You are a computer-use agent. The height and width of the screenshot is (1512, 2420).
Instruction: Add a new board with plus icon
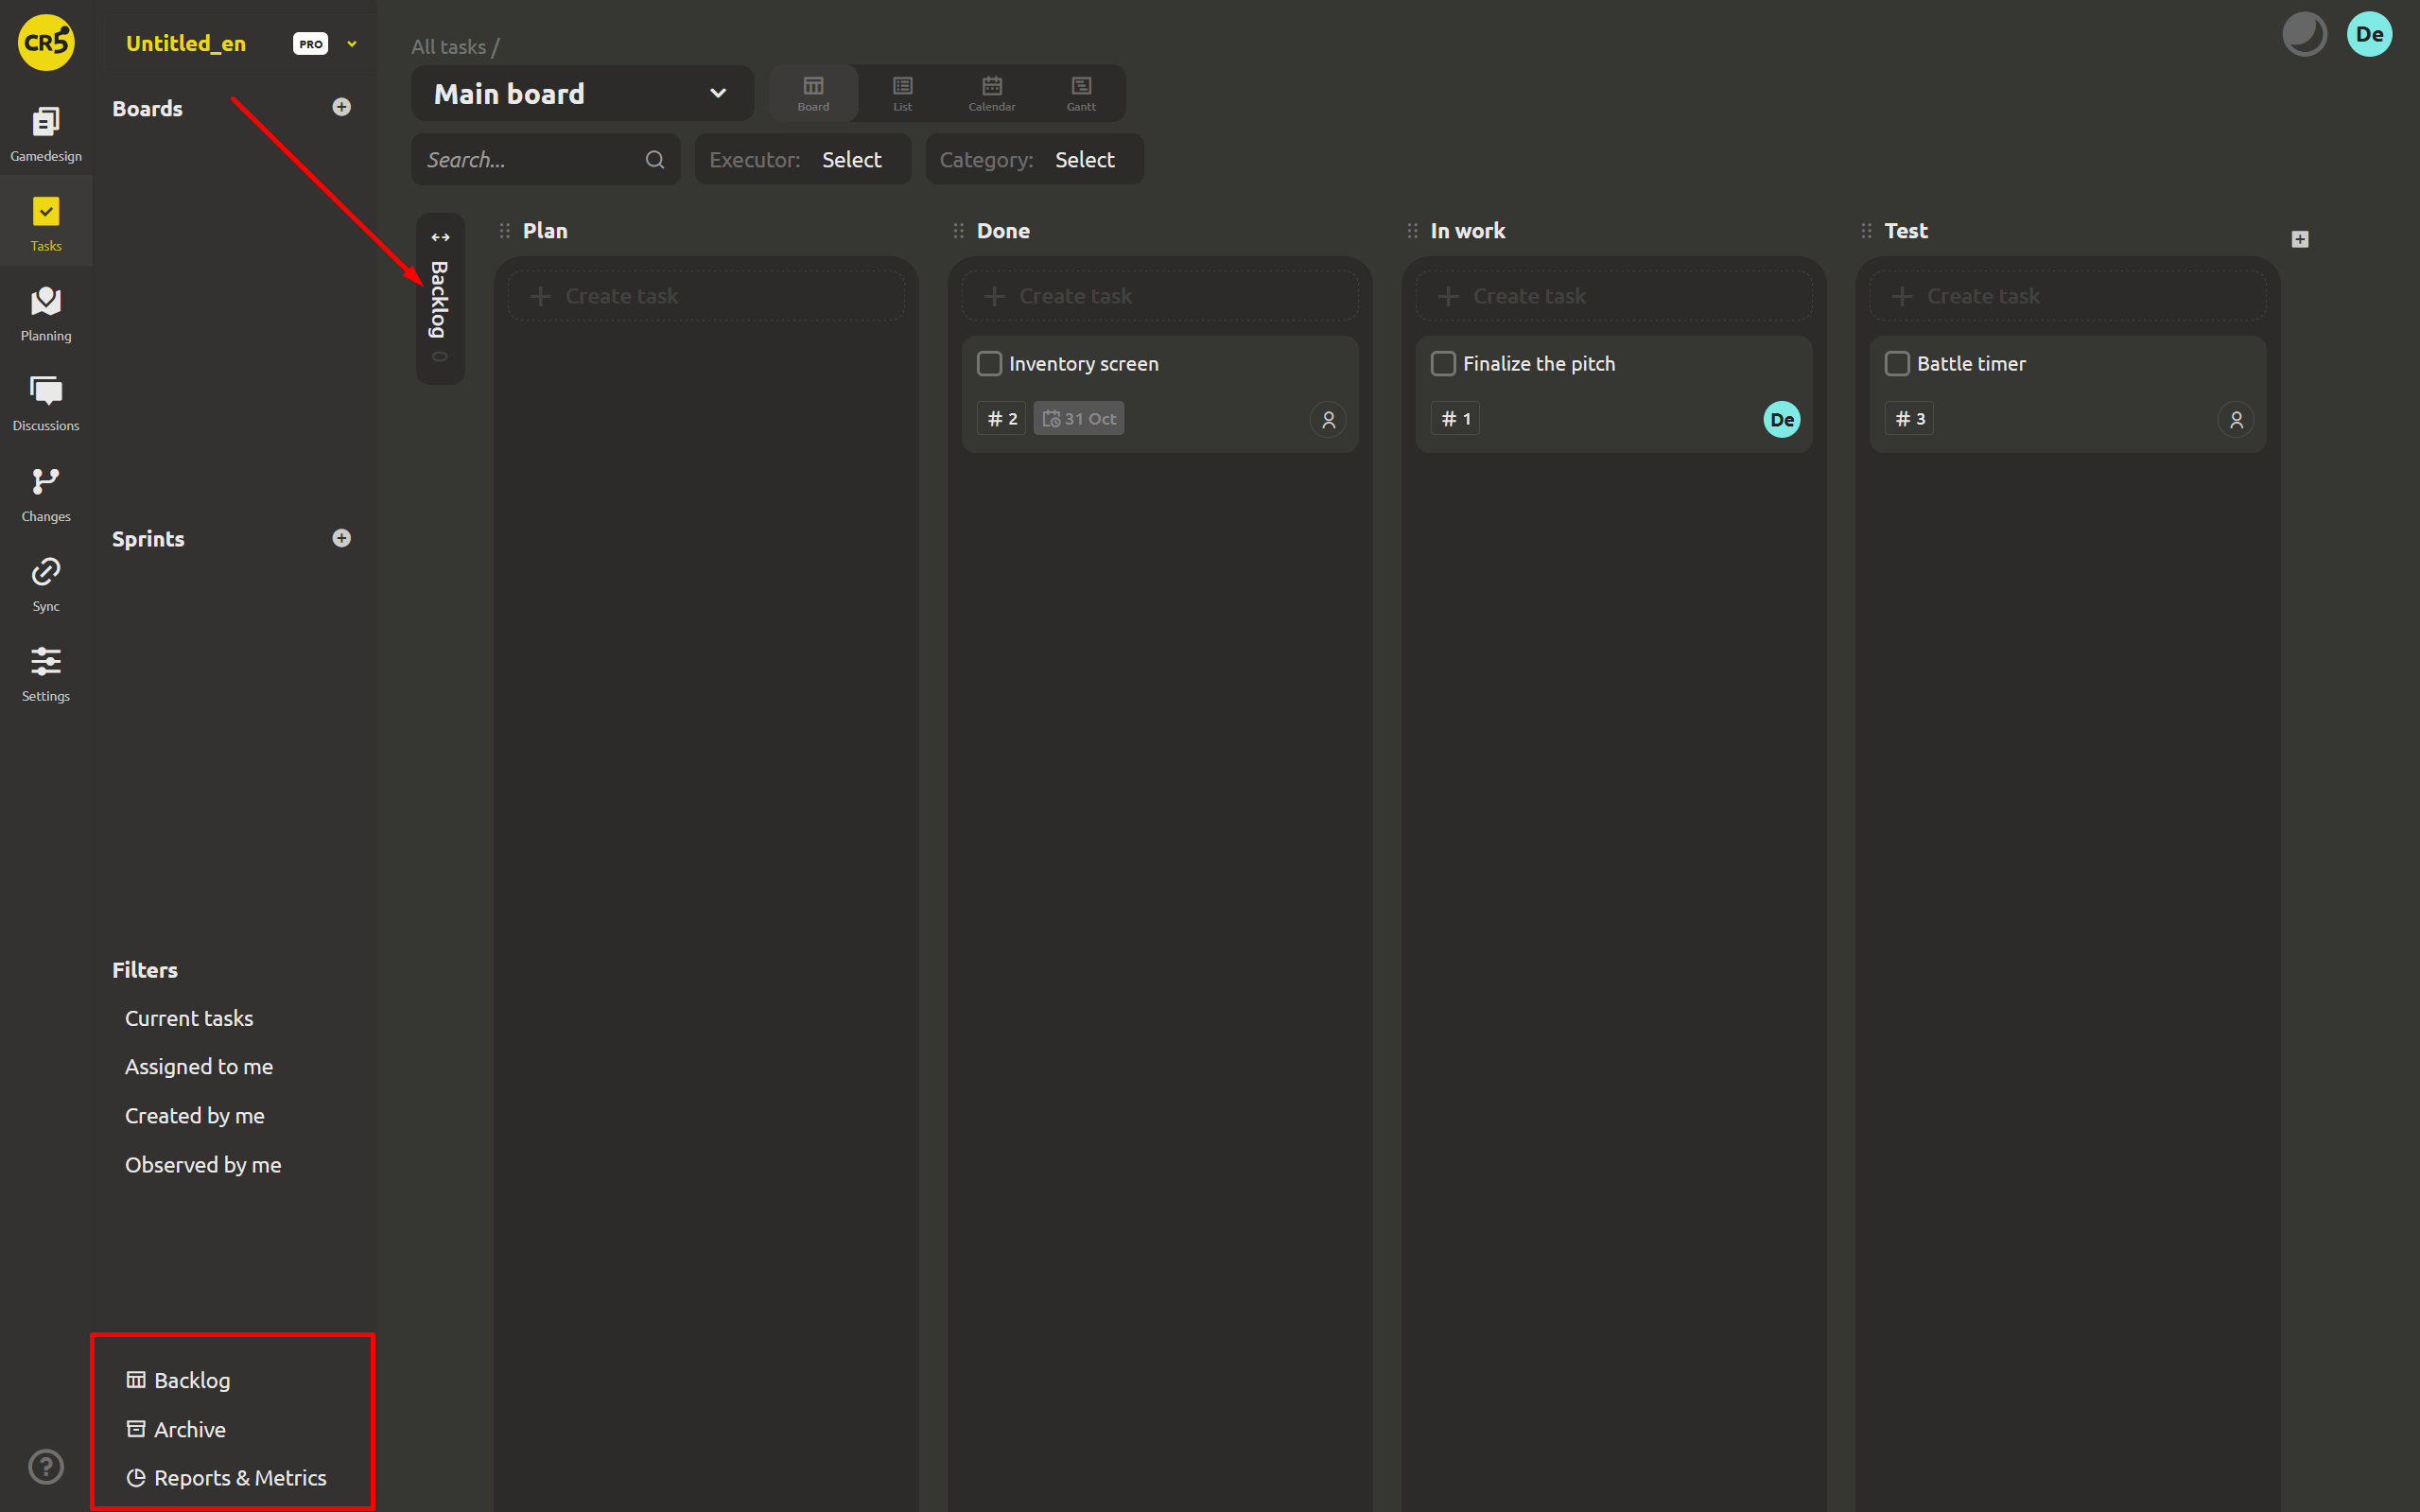point(341,107)
